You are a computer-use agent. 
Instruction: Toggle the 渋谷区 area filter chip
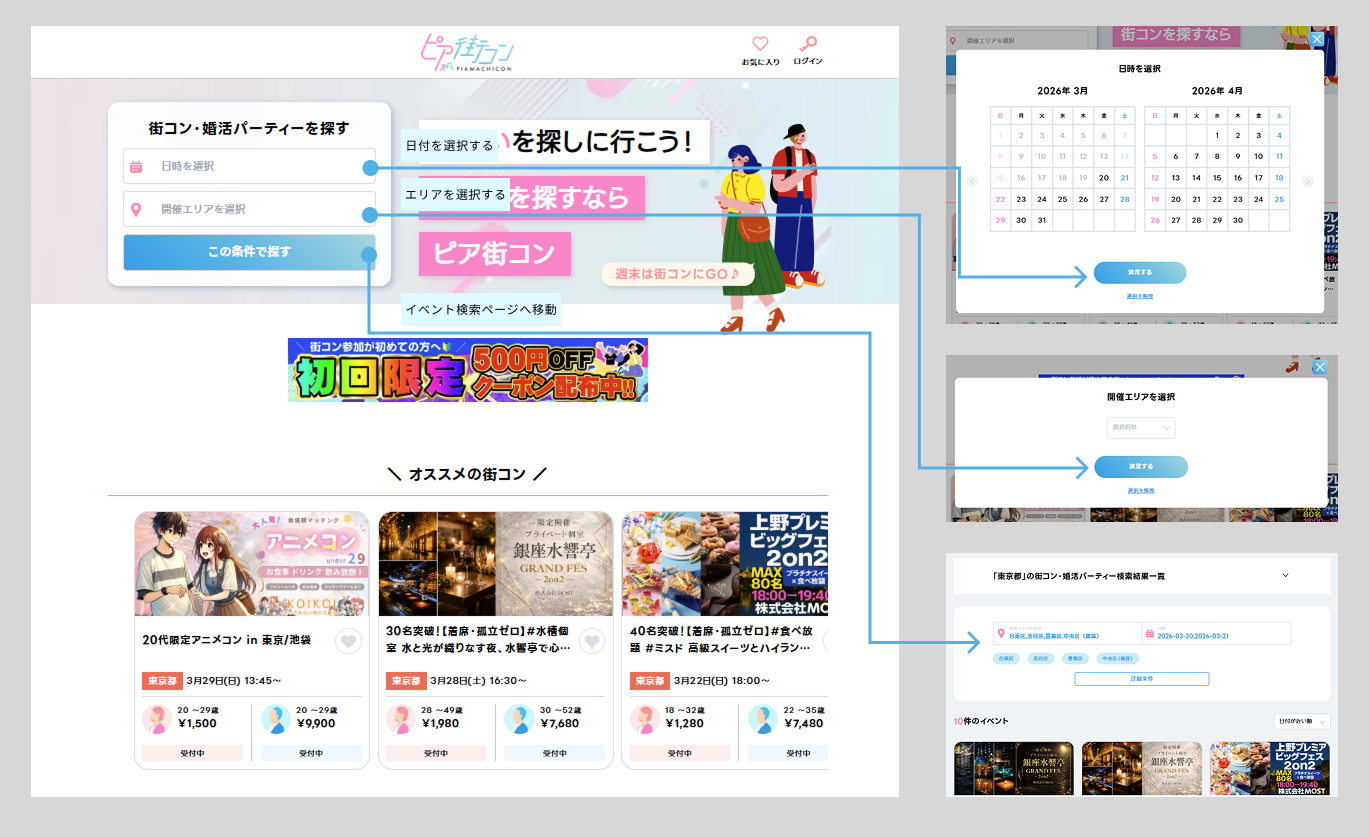pyautogui.click(x=1040, y=659)
